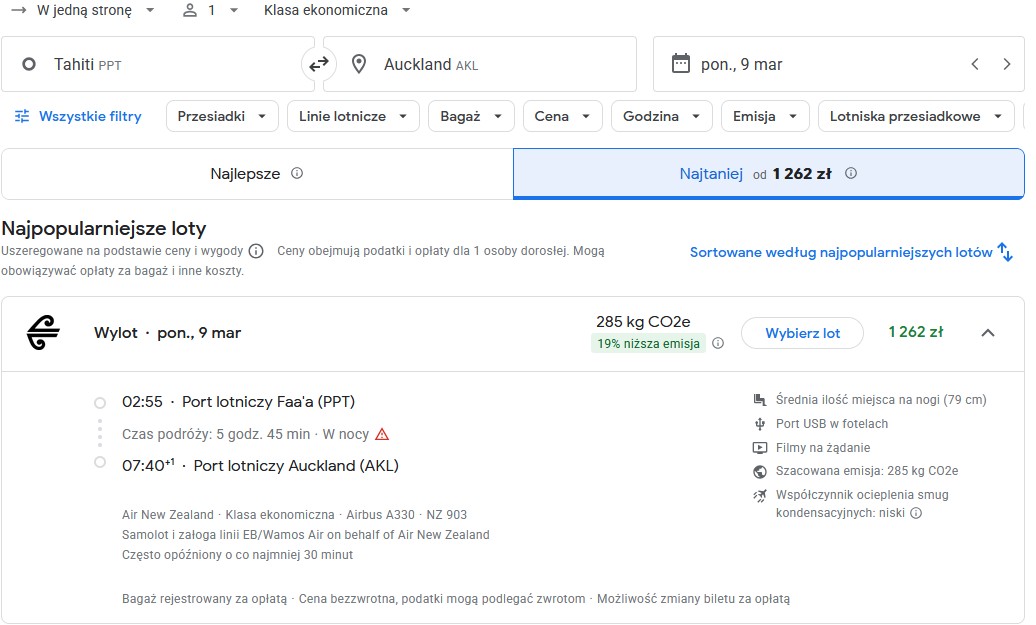The height and width of the screenshot is (625, 1036).
Task: Edit the origin field Tahiti PPT
Action: (x=157, y=64)
